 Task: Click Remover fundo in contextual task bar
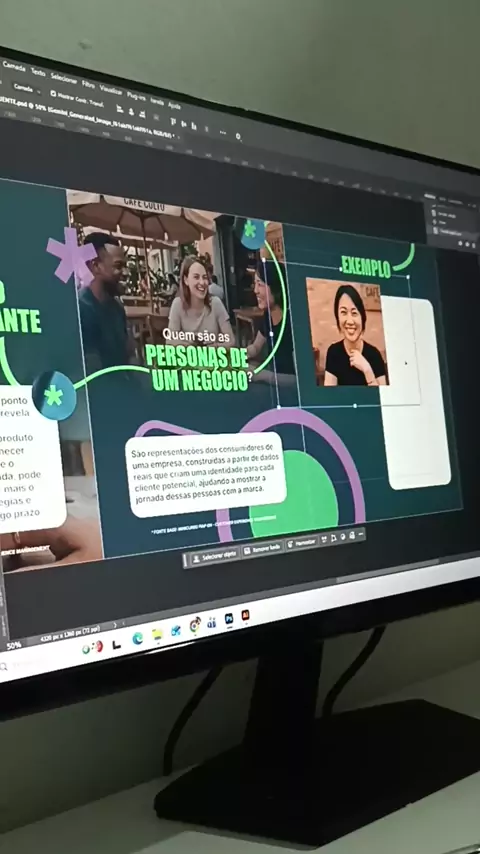[262, 549]
